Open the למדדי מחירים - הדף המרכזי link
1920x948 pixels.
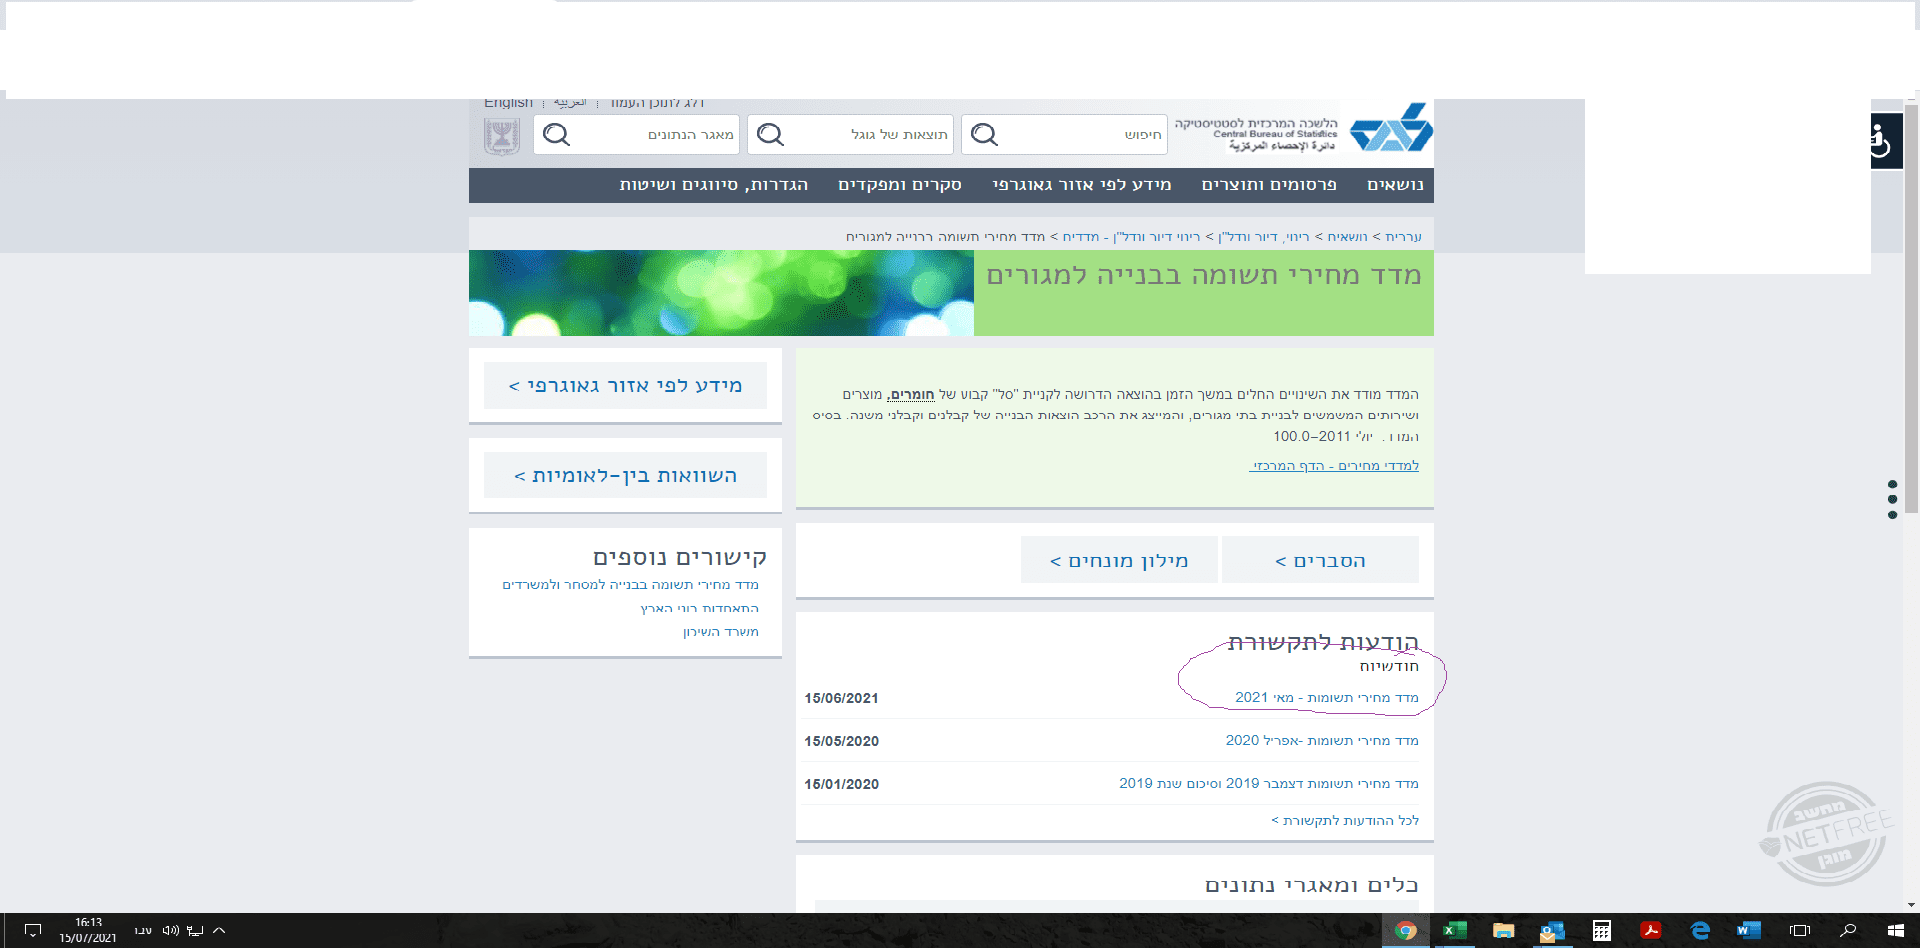[1334, 466]
